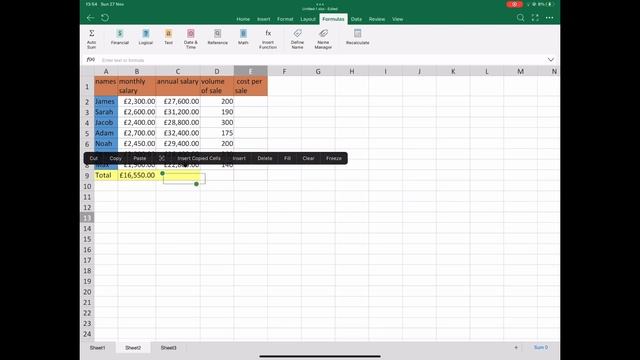
Task: Select column E header
Action: click(x=251, y=71)
